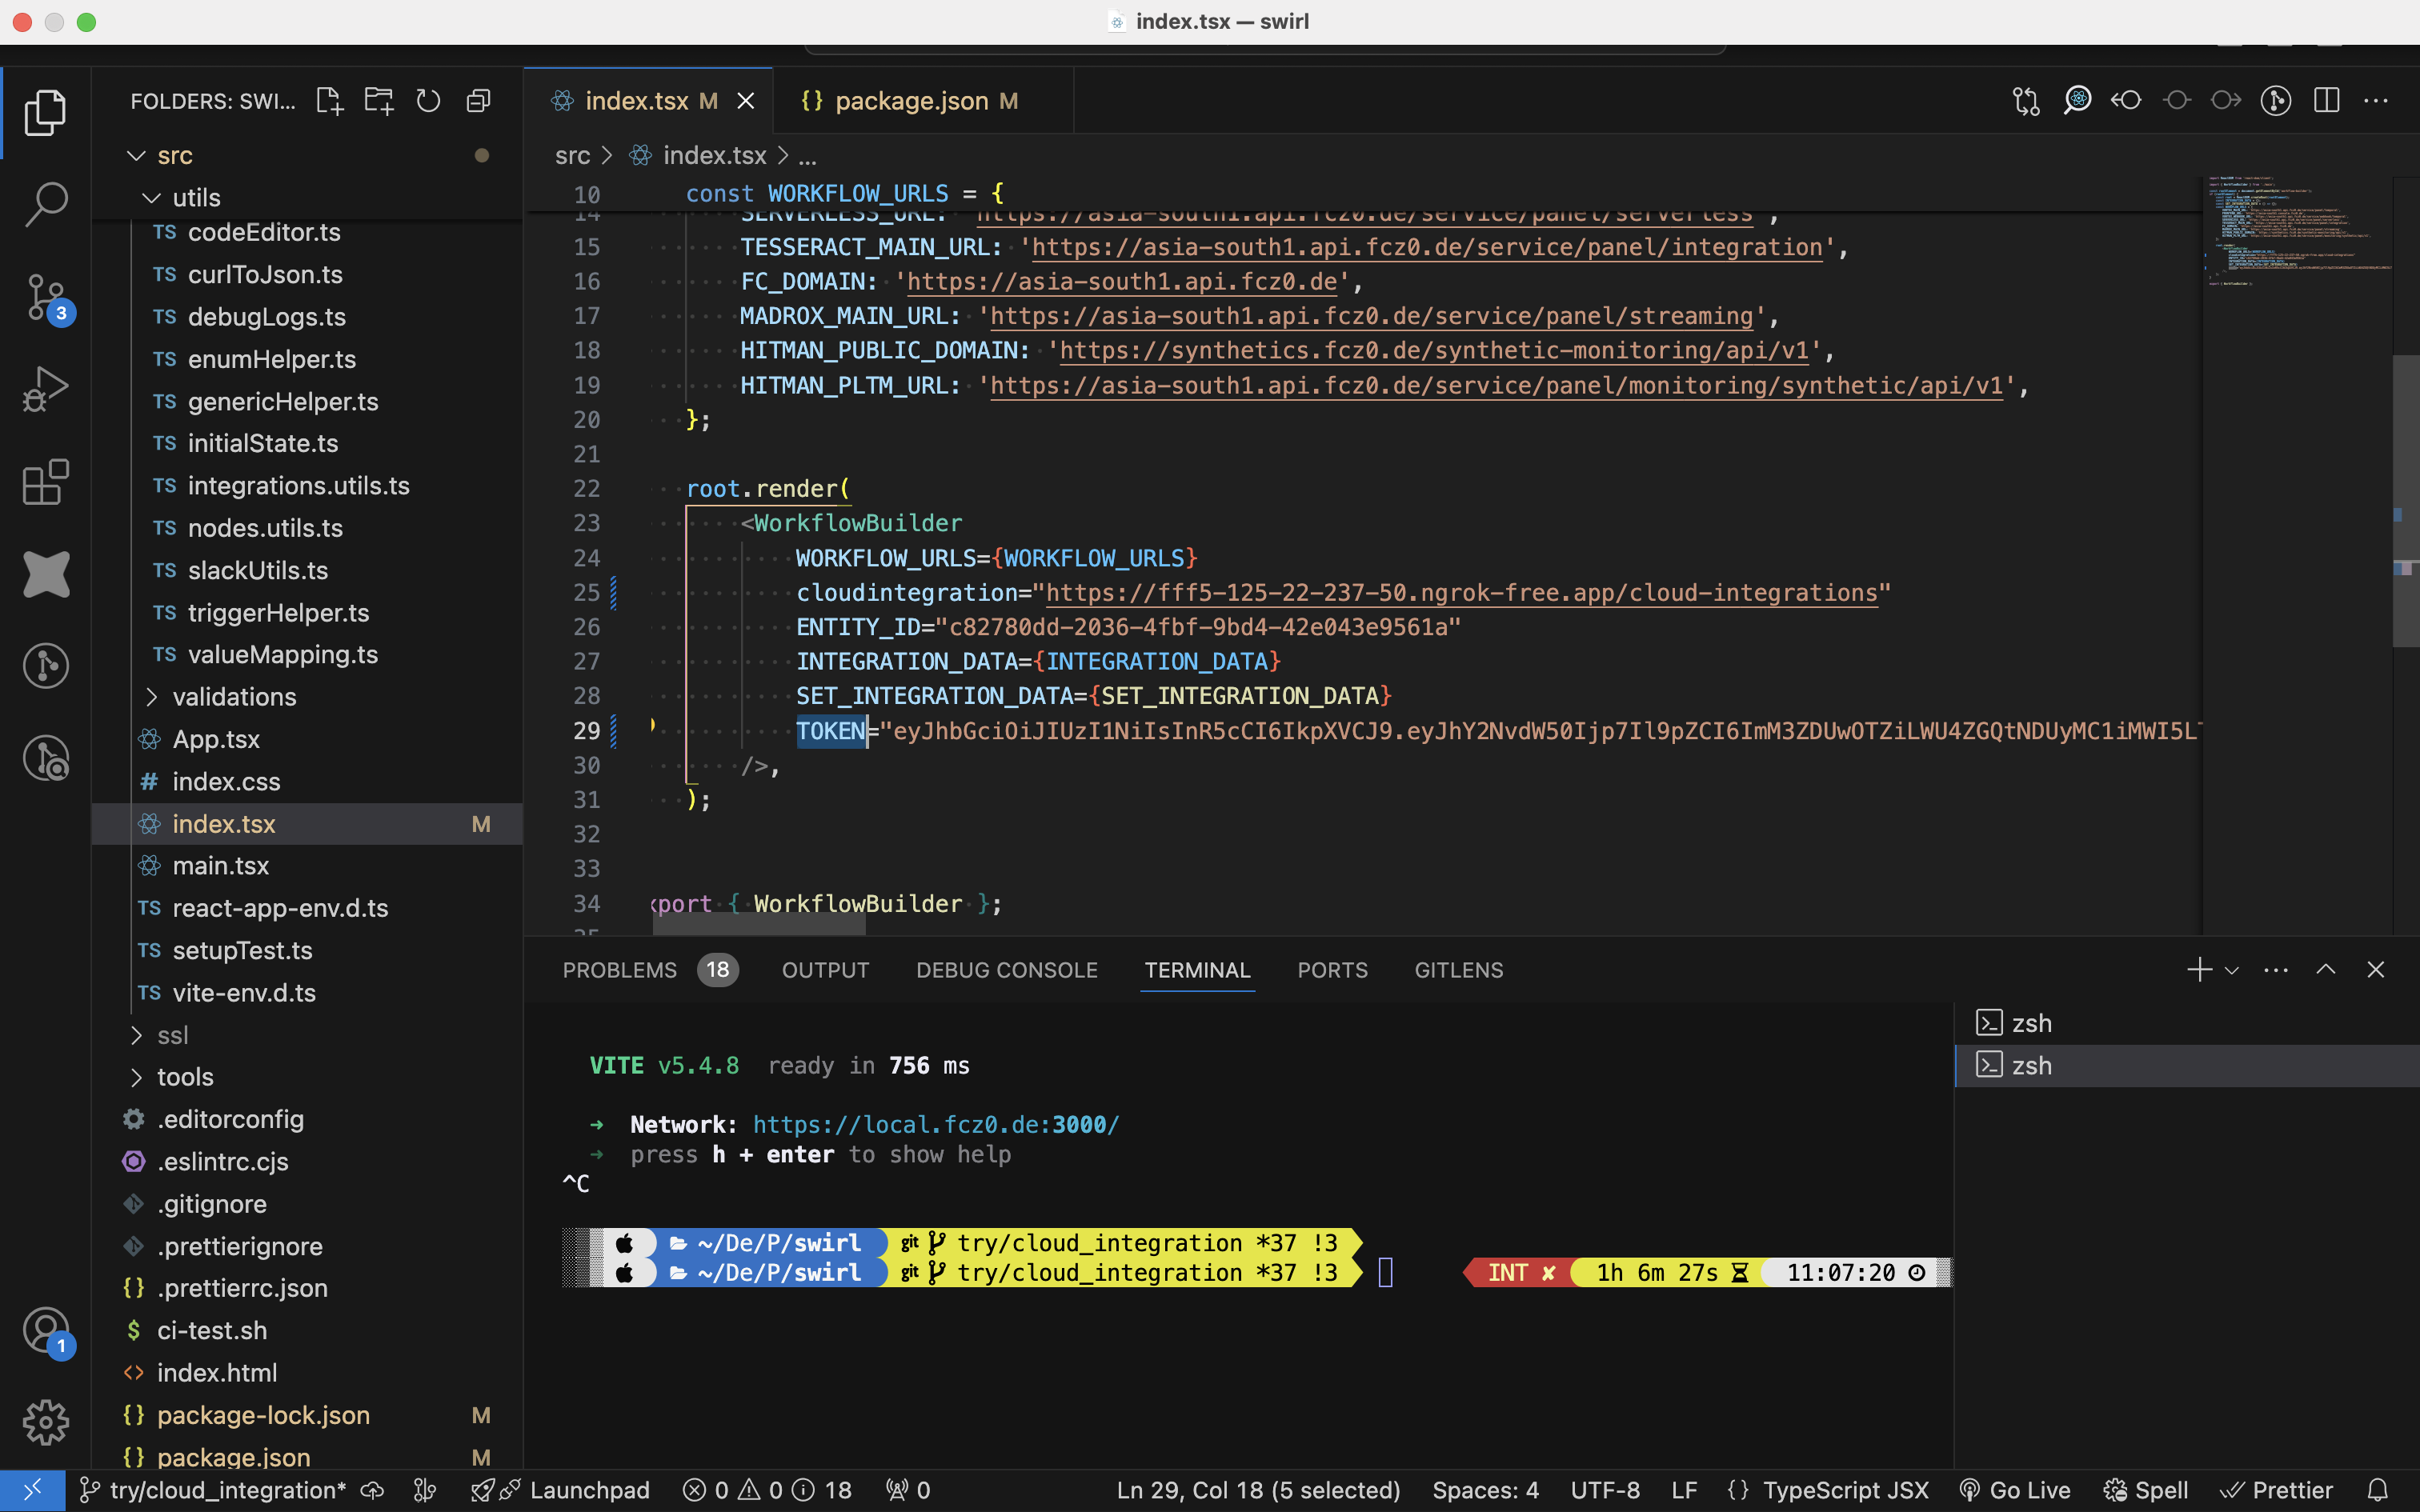The width and height of the screenshot is (2420, 1512).
Task: Open Source Control view with 3 changes
Action: (x=46, y=298)
